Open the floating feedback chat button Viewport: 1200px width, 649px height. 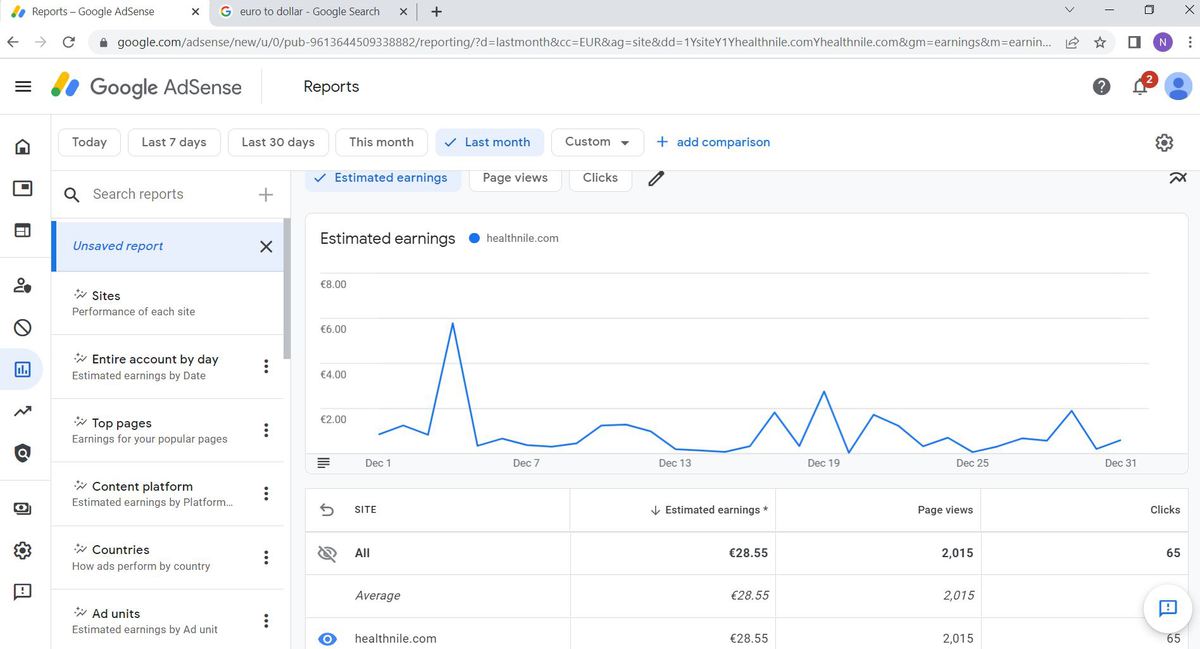tap(1167, 608)
